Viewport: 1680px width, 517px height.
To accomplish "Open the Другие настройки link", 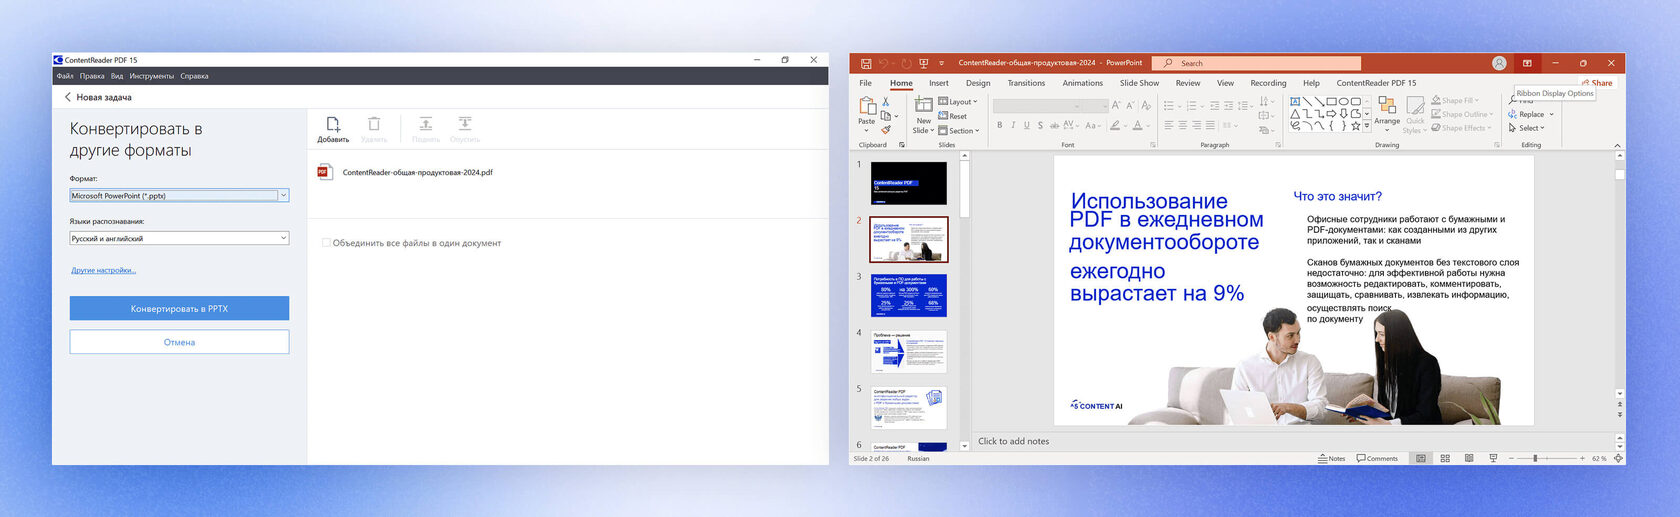I will [x=104, y=270].
